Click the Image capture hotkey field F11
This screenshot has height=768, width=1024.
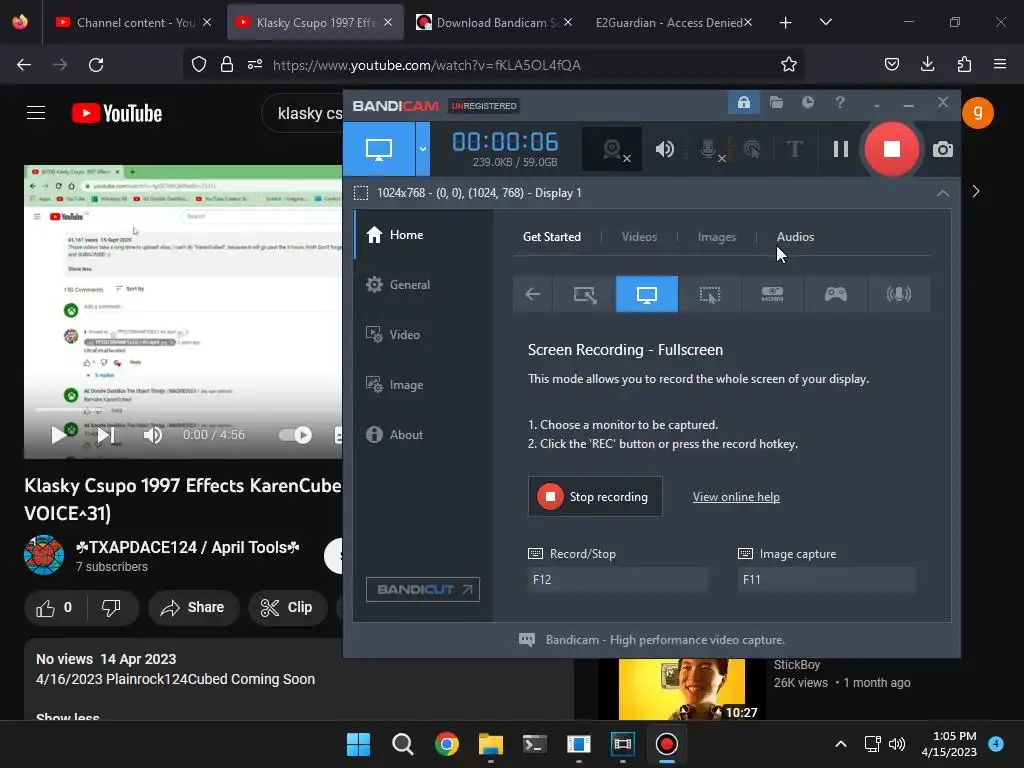(827, 579)
